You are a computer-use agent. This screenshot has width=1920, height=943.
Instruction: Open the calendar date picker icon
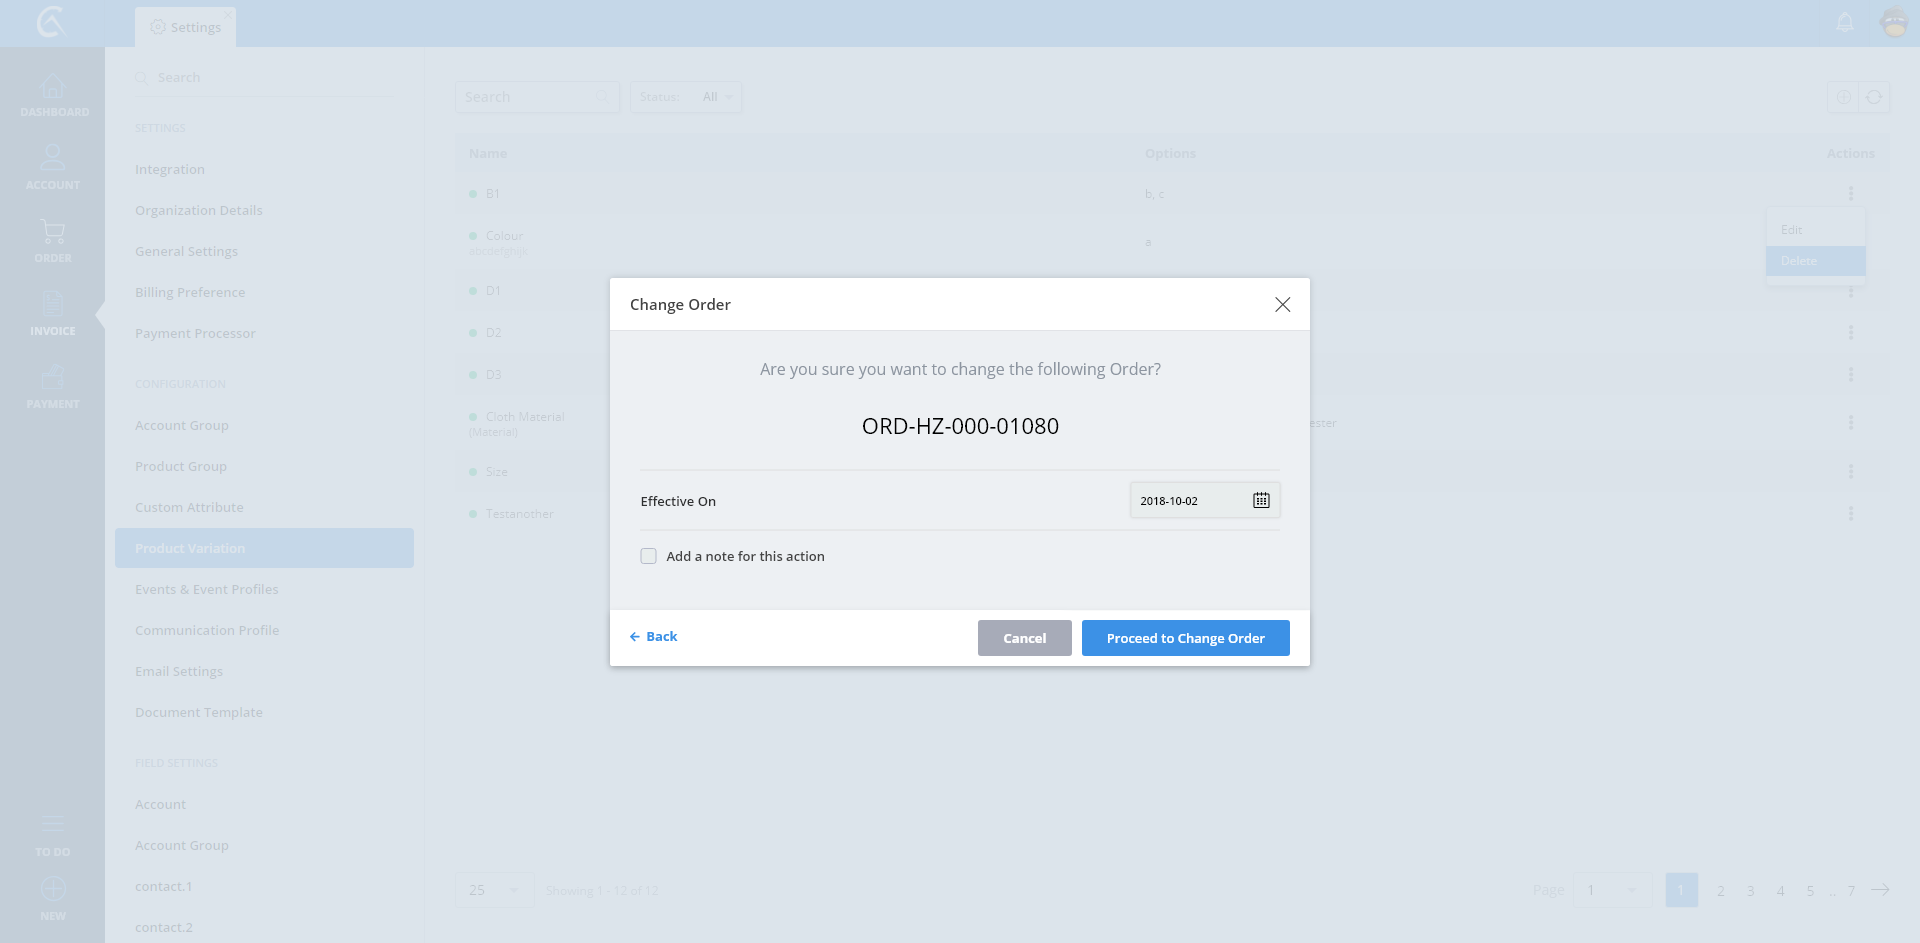click(x=1261, y=500)
